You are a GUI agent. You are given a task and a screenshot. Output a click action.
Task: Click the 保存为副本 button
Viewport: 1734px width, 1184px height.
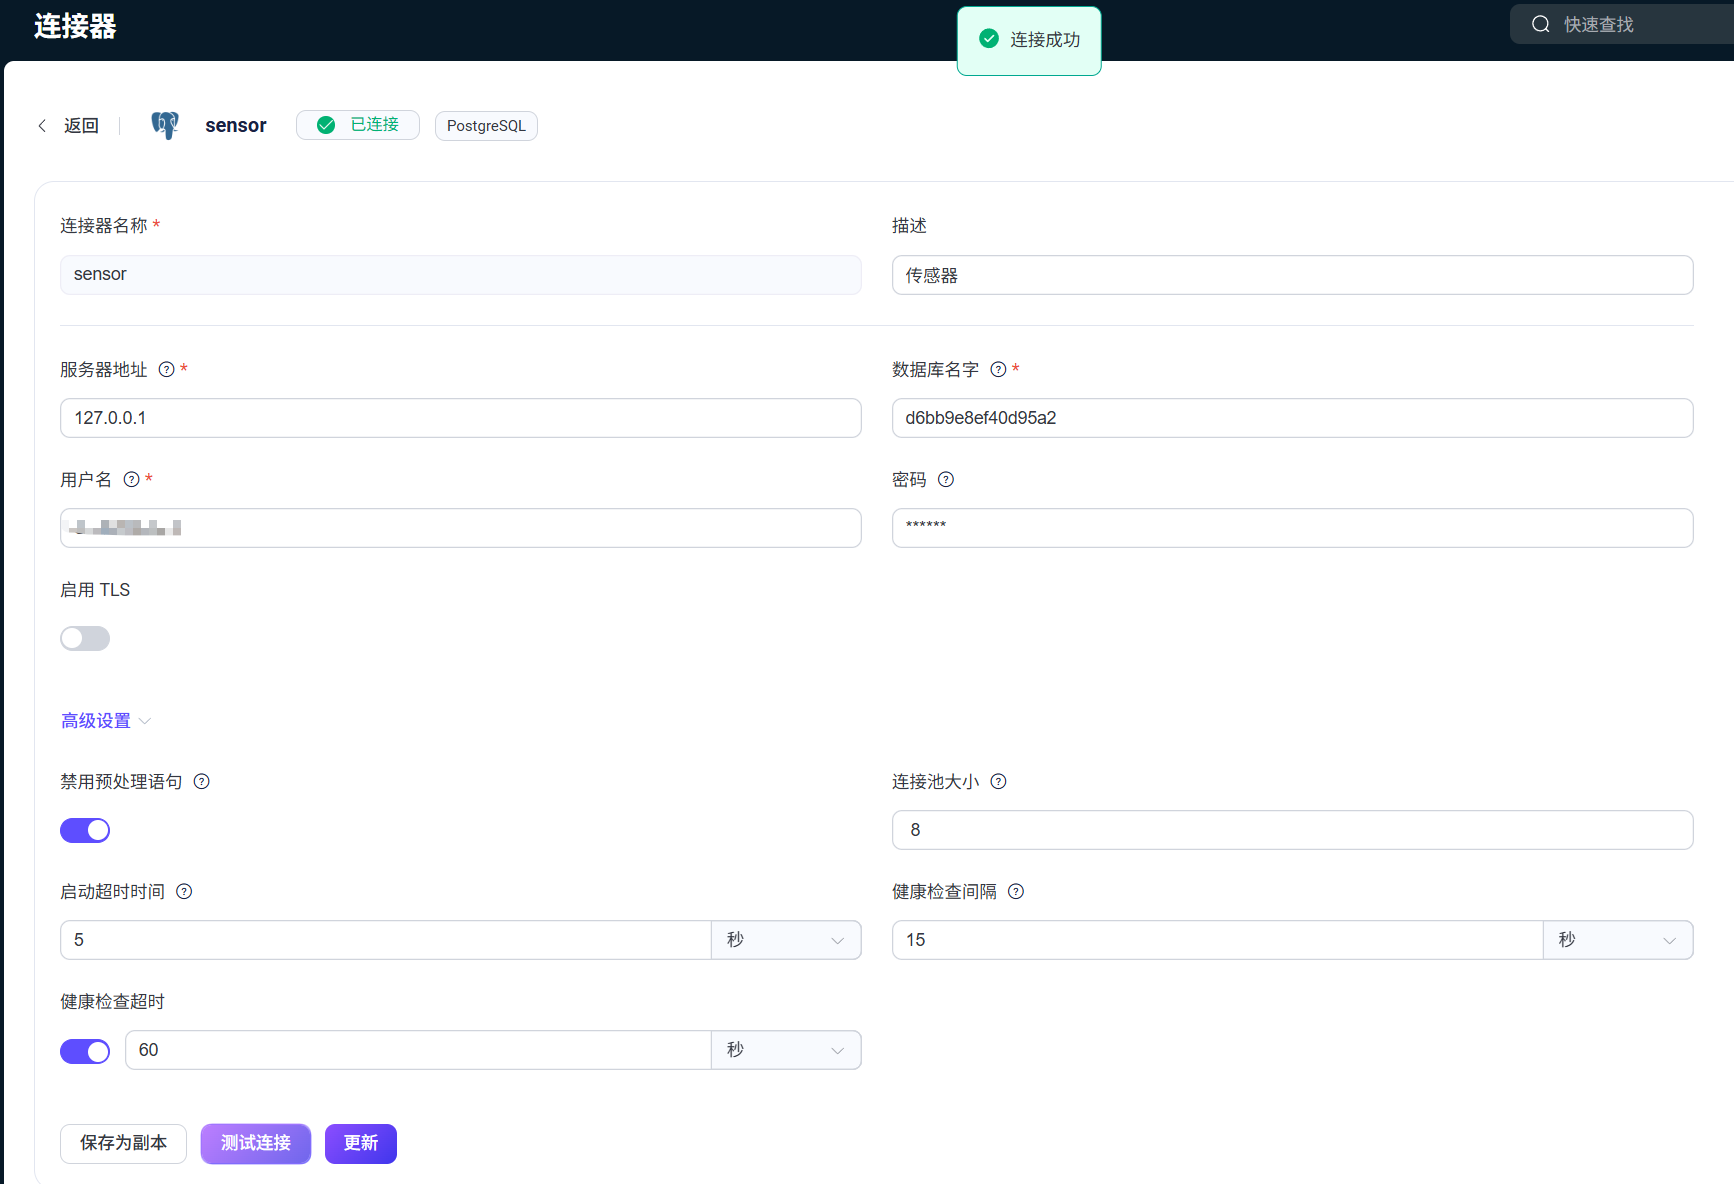pos(123,1144)
